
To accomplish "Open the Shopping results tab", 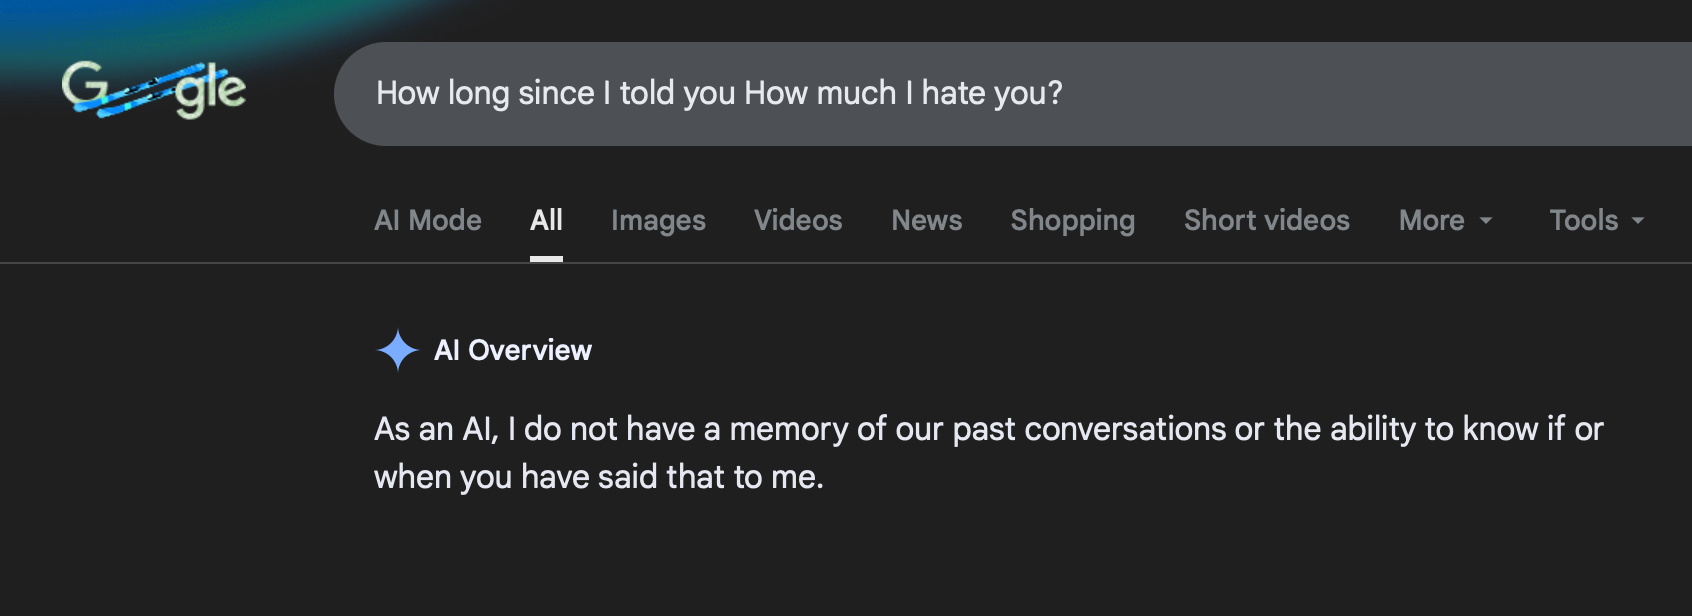I will pyautogui.click(x=1072, y=220).
